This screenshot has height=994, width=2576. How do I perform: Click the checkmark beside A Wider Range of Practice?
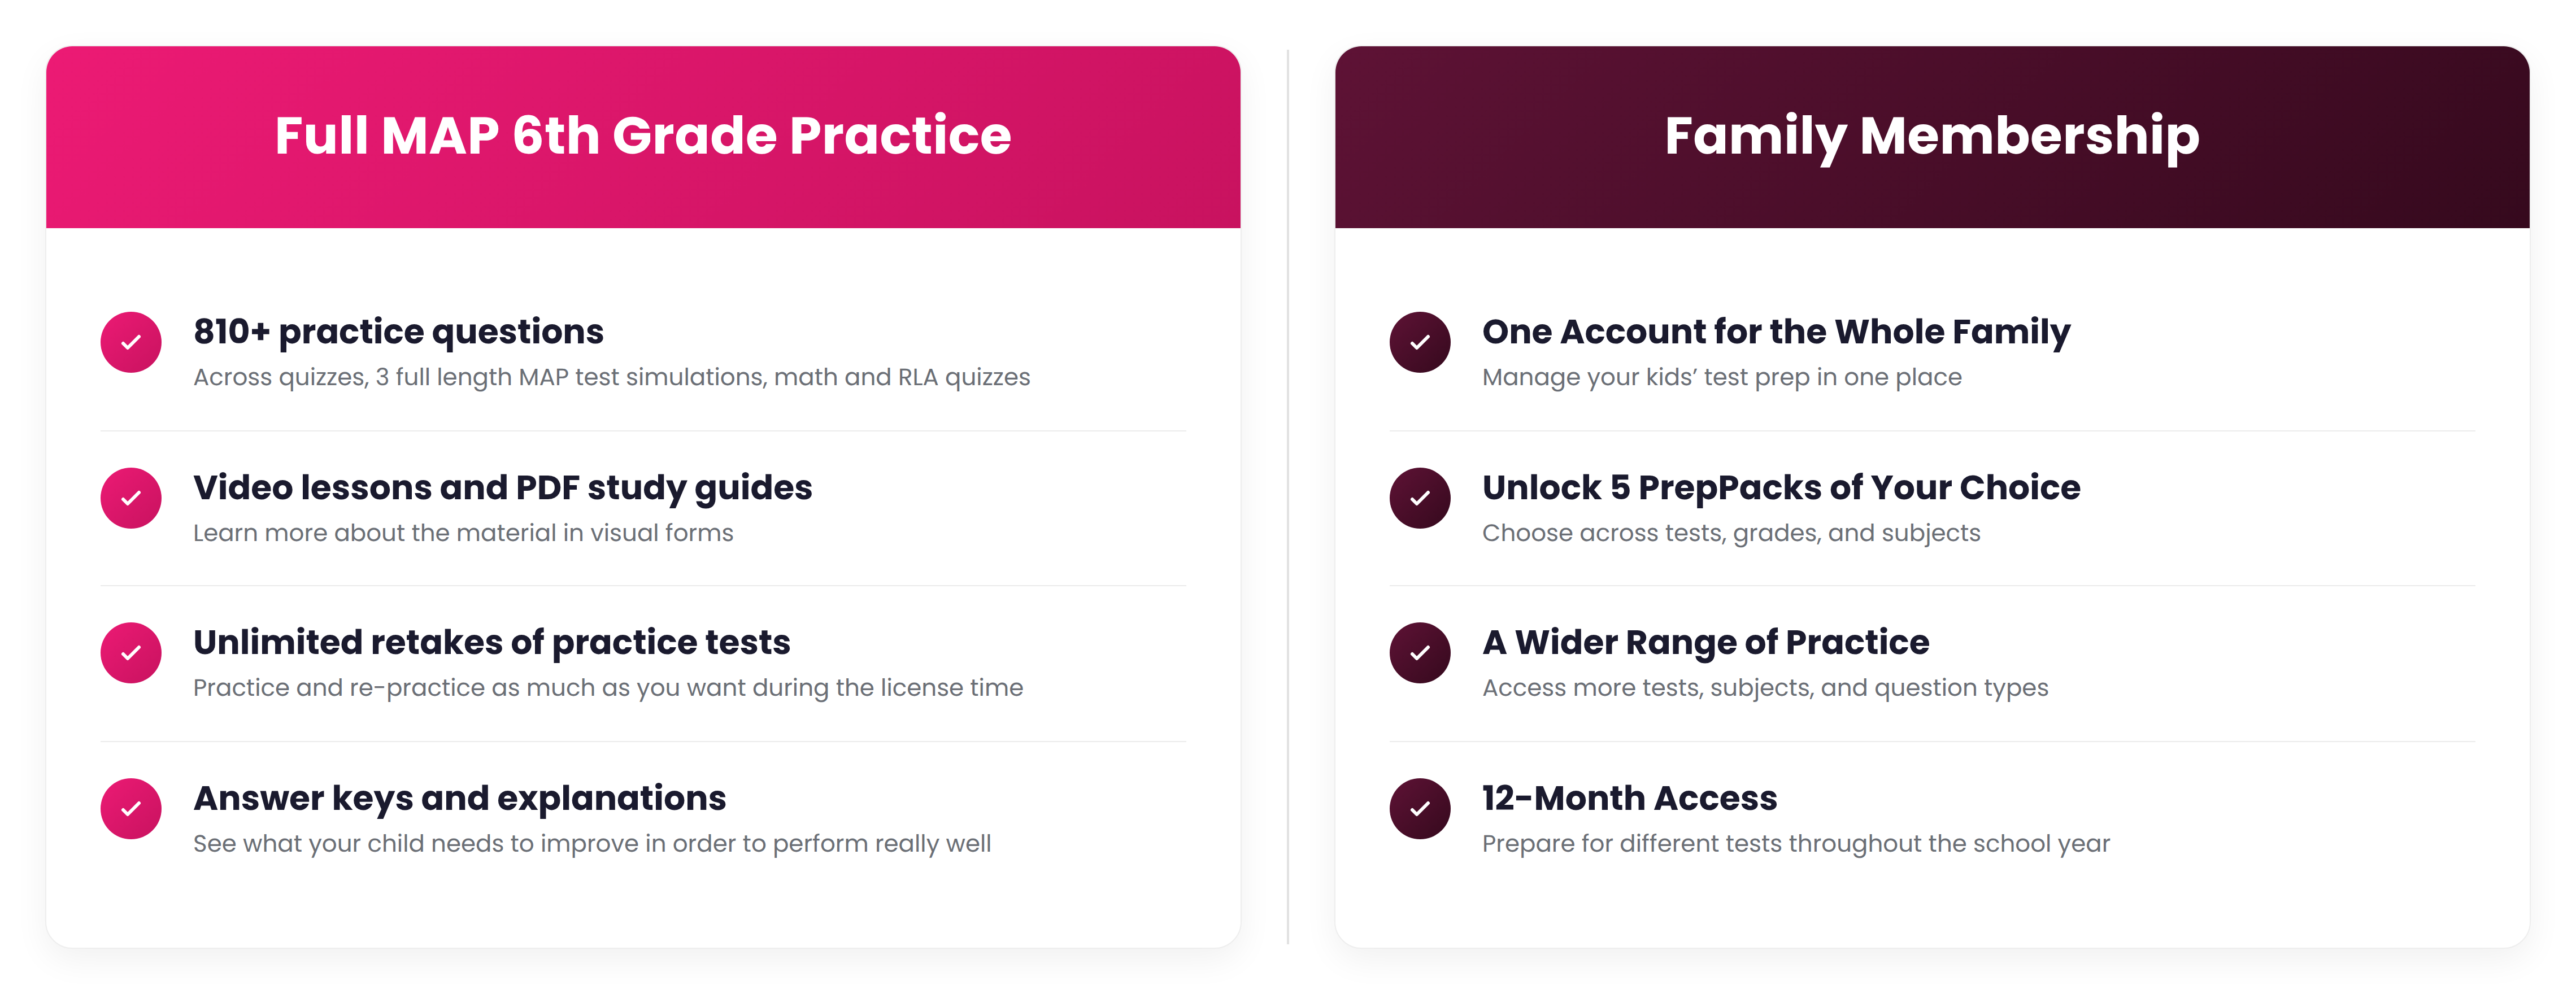pyautogui.click(x=1420, y=653)
